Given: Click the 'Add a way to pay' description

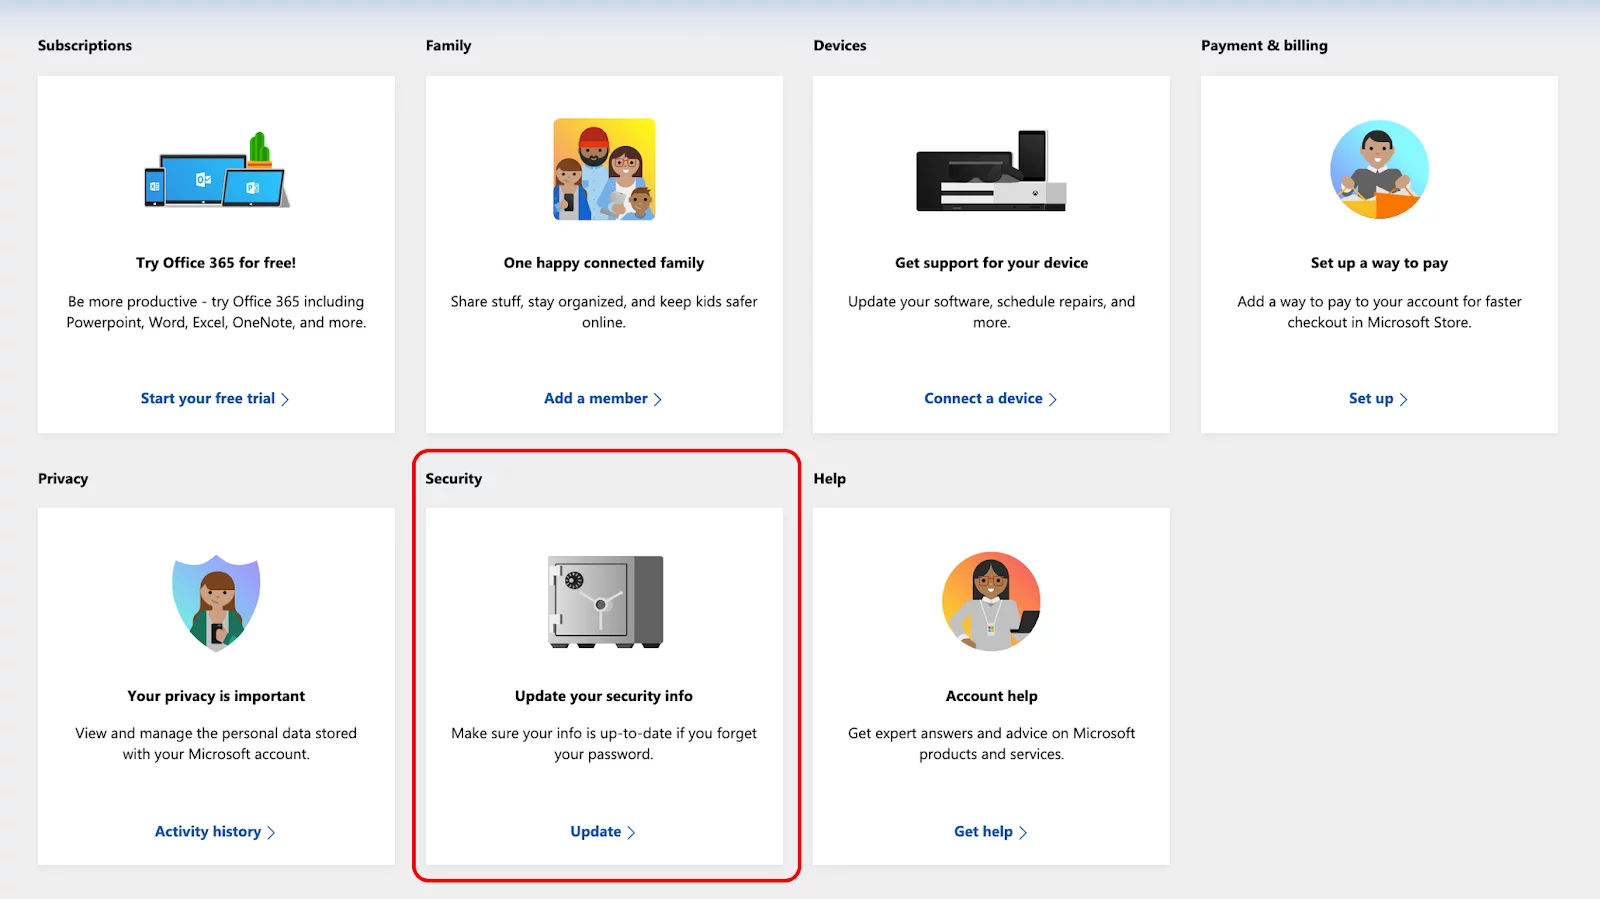Looking at the screenshot, I should coord(1379,312).
